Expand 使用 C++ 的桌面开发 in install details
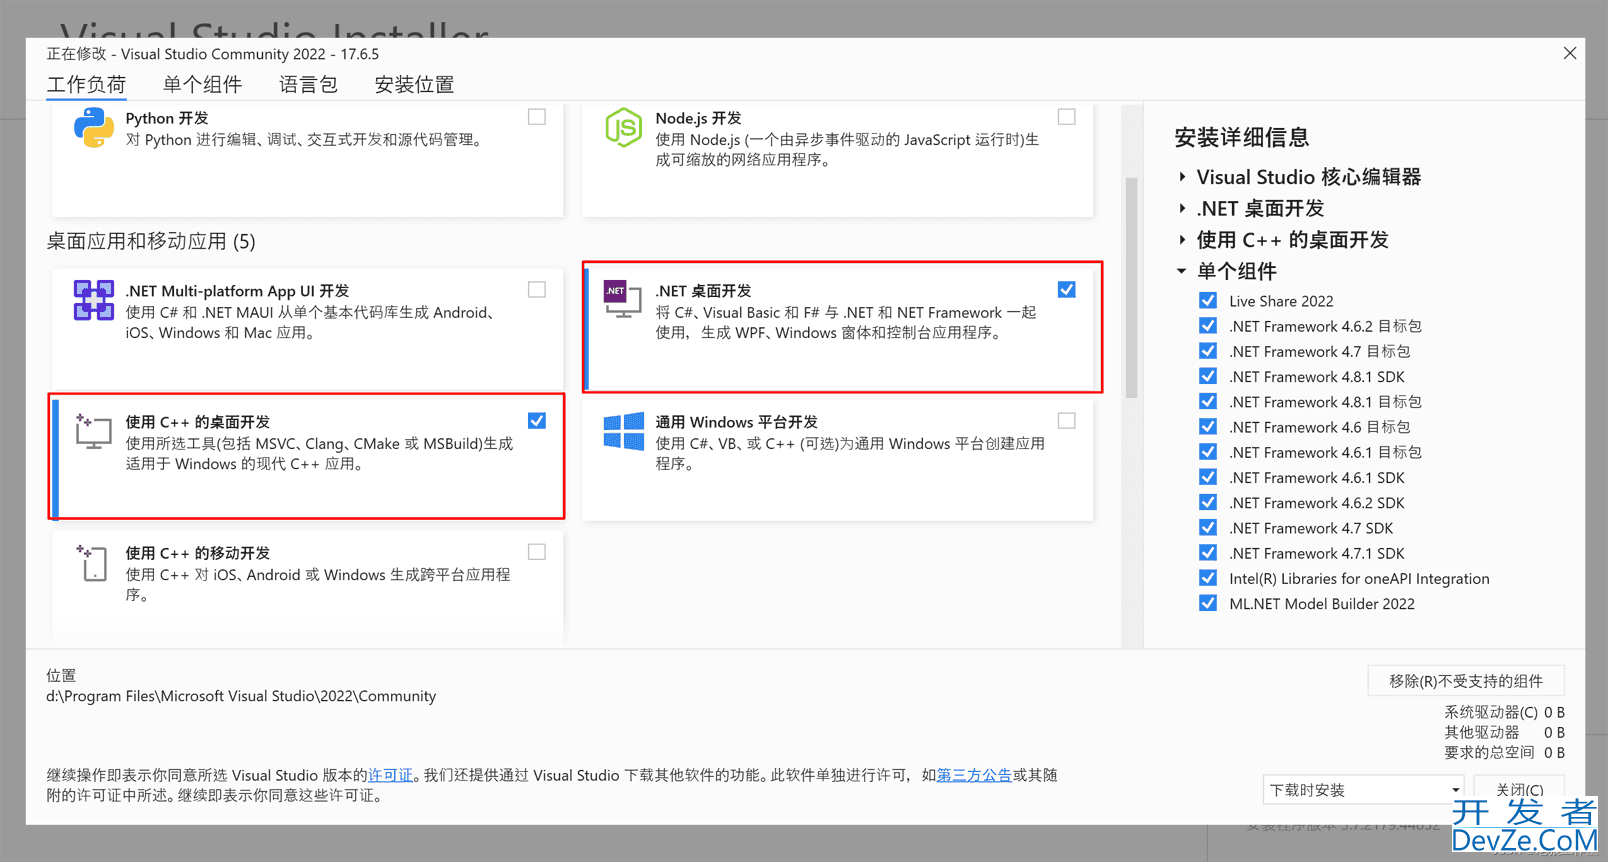This screenshot has width=1608, height=862. 1182,240
